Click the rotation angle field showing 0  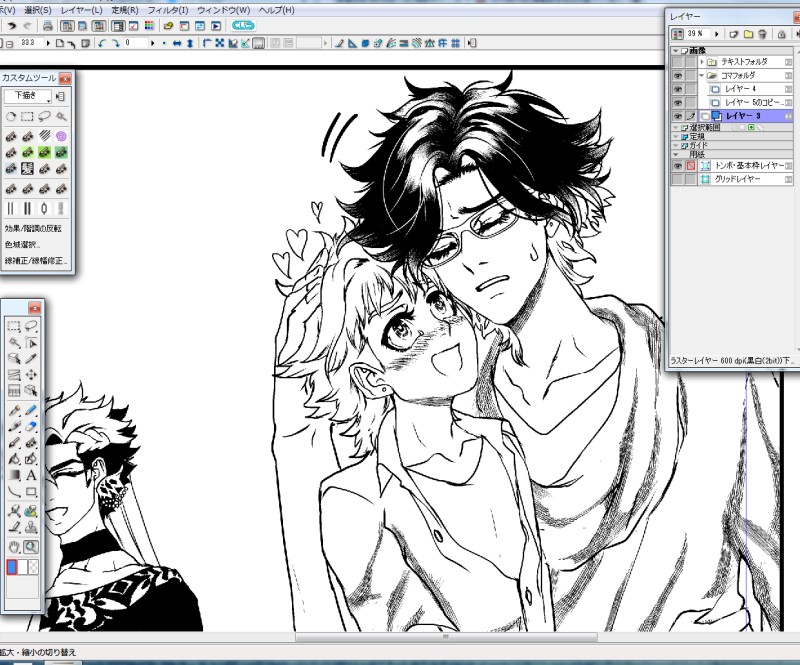(x=136, y=43)
